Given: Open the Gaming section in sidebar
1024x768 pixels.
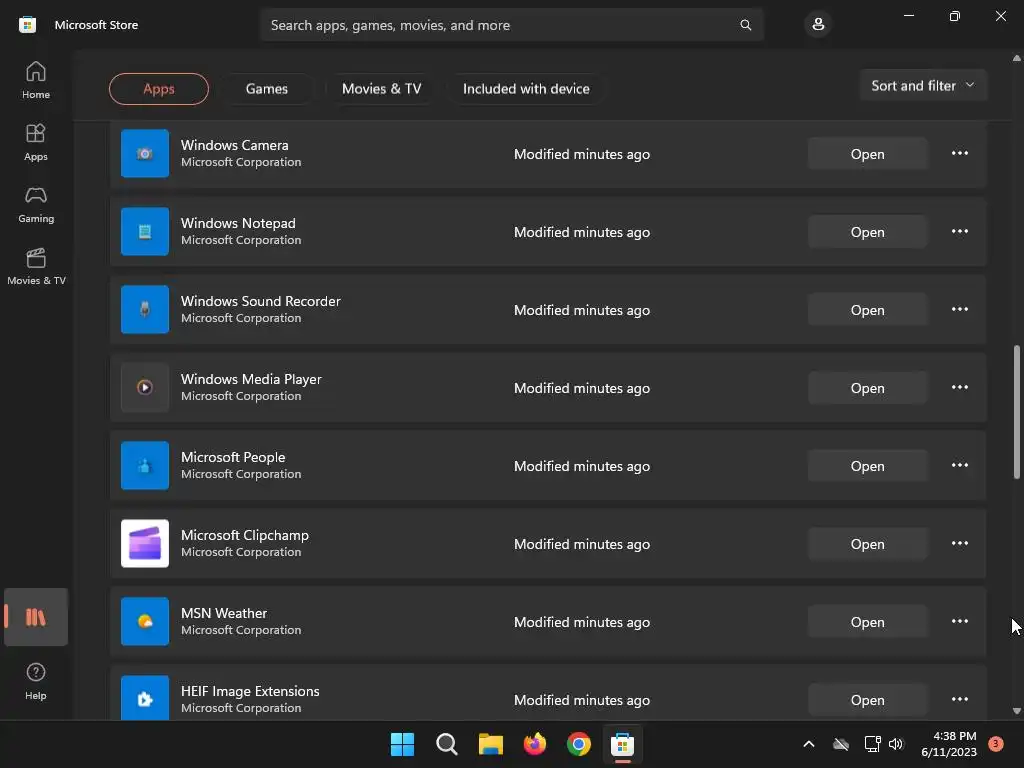Looking at the screenshot, I should (36, 204).
